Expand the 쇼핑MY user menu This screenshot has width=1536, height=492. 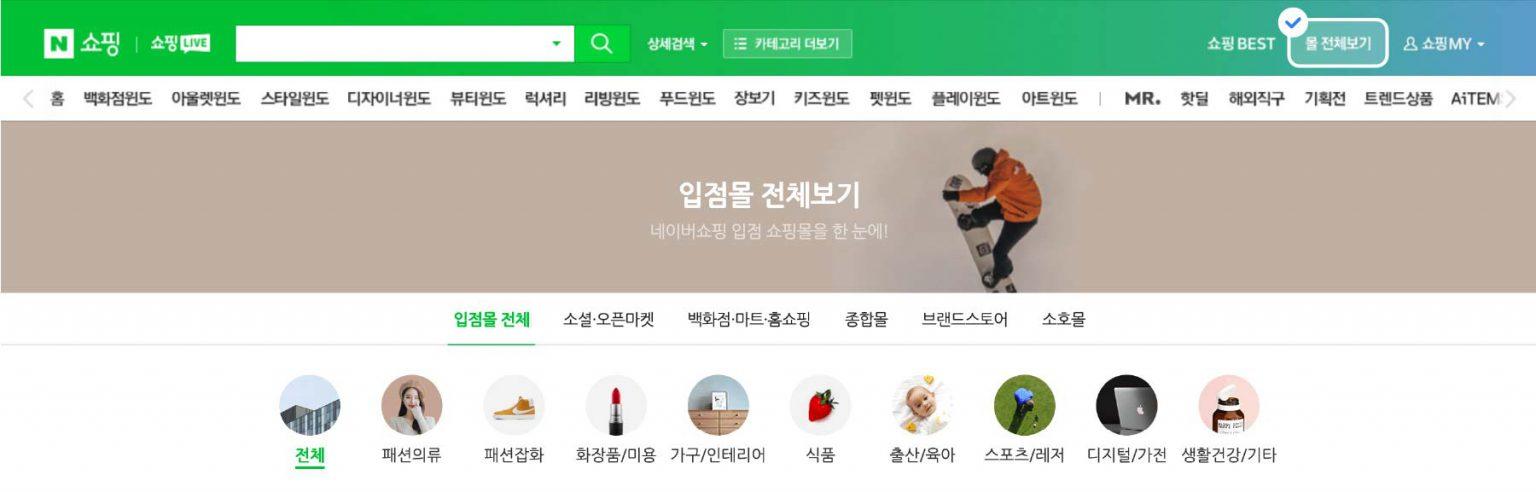pos(1444,44)
